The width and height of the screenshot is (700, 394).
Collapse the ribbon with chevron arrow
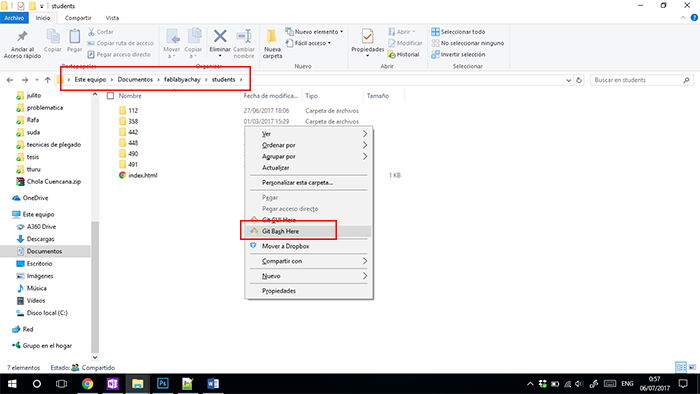coord(683,18)
